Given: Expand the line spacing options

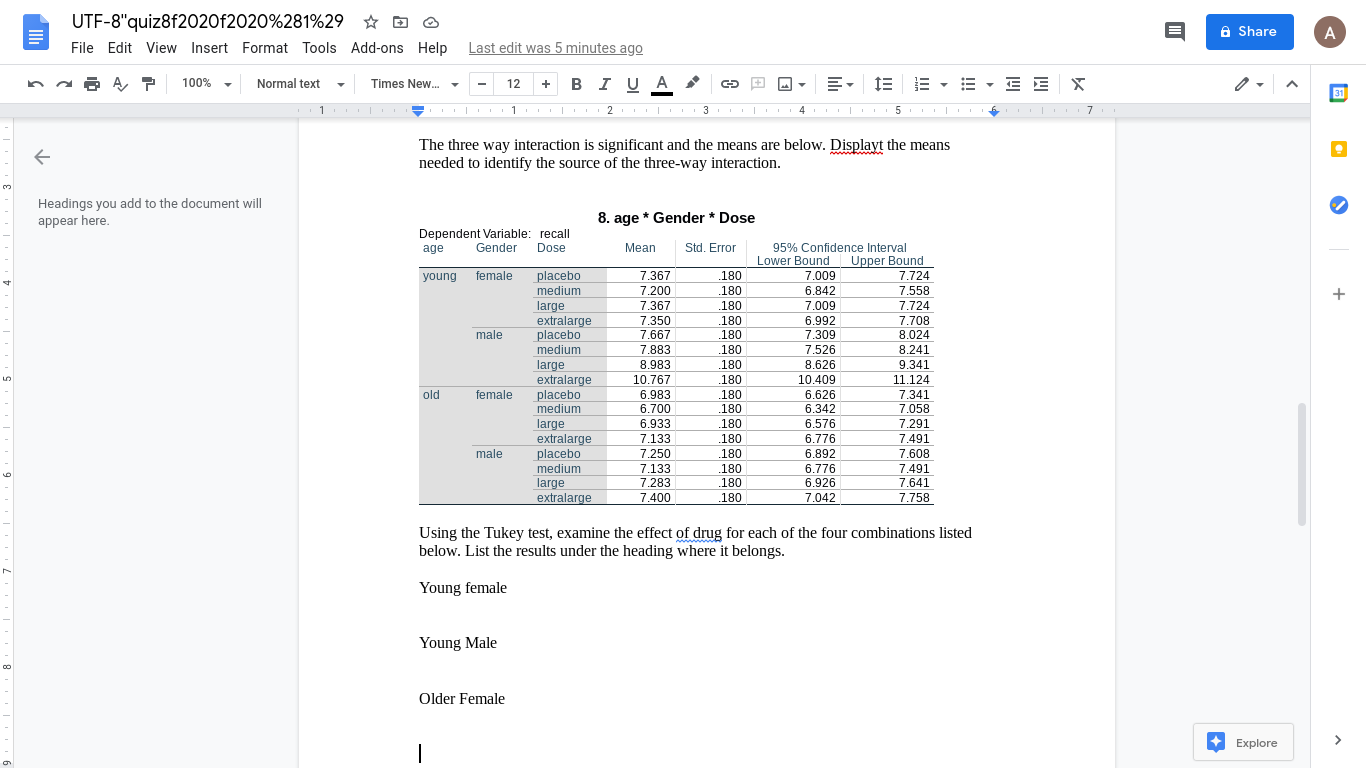Looking at the screenshot, I should (x=883, y=84).
